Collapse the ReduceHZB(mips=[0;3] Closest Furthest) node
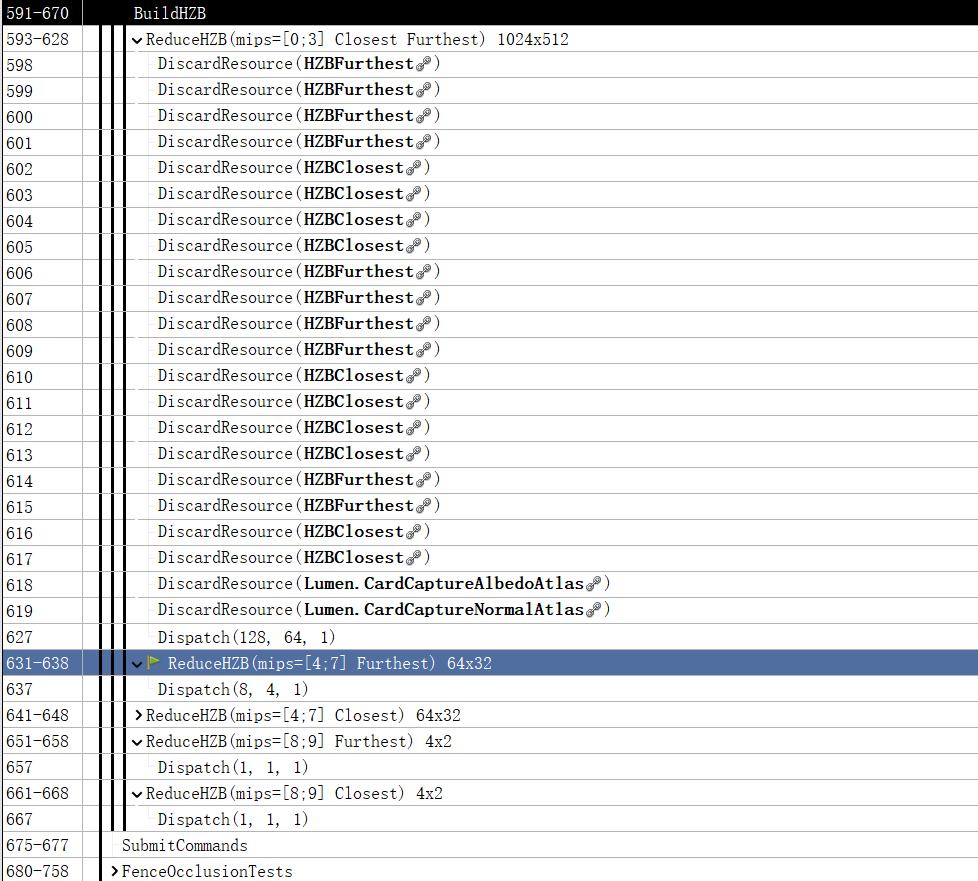 pyautogui.click(x=136, y=39)
